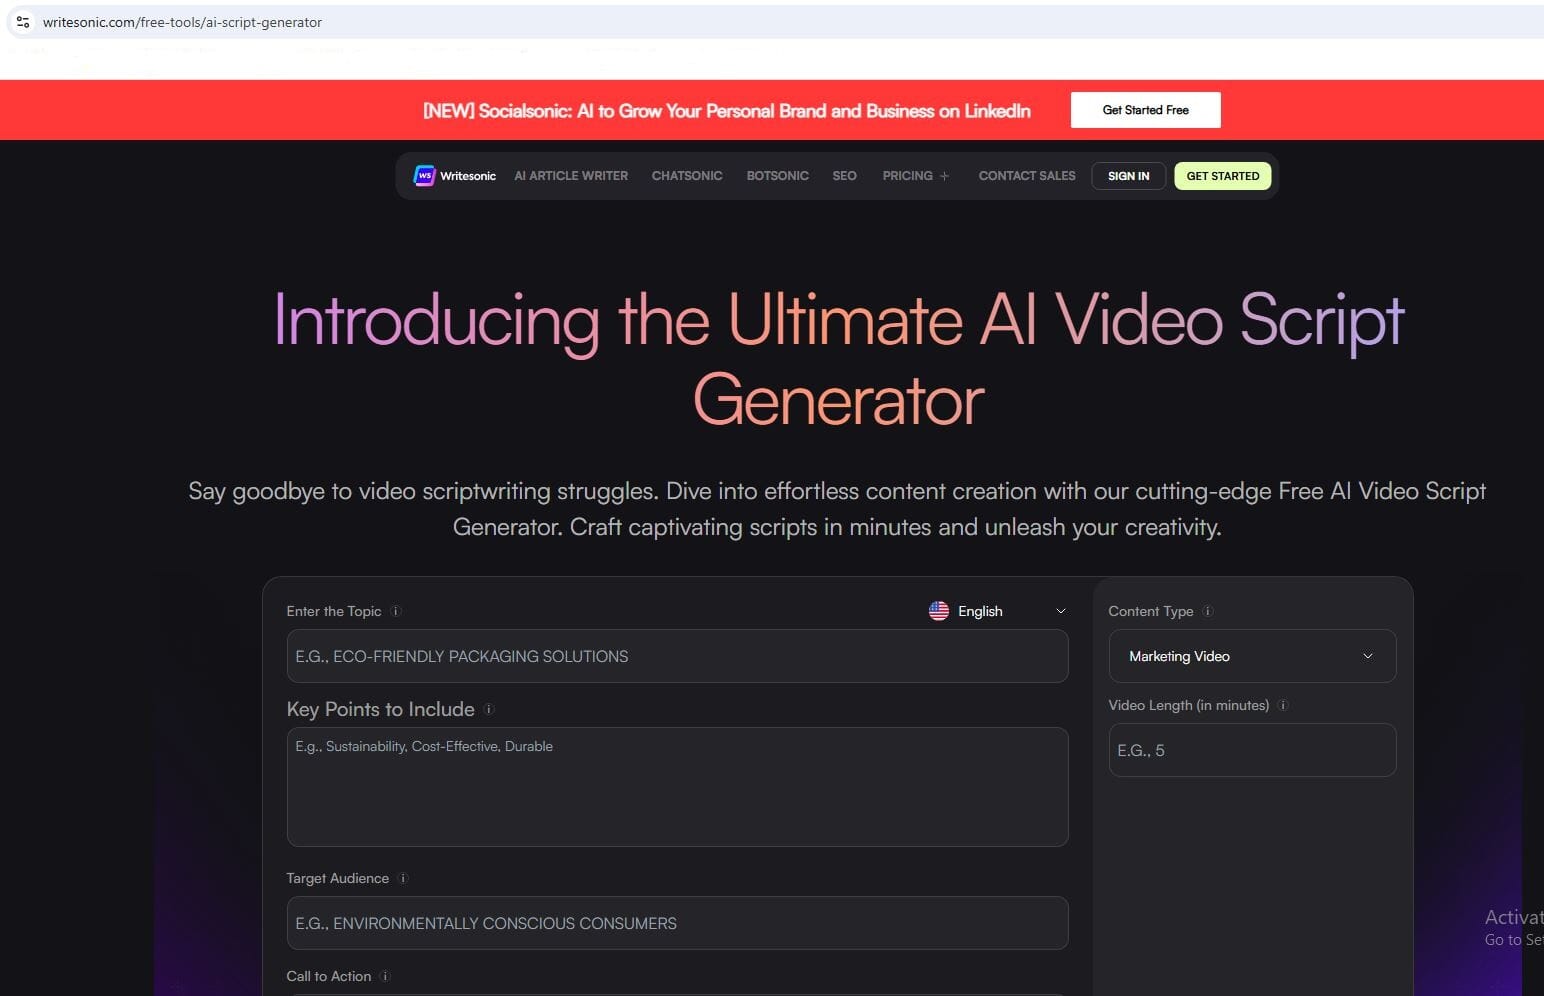Focus the Enter the Topic input field
This screenshot has width=1544, height=996.
677,656
